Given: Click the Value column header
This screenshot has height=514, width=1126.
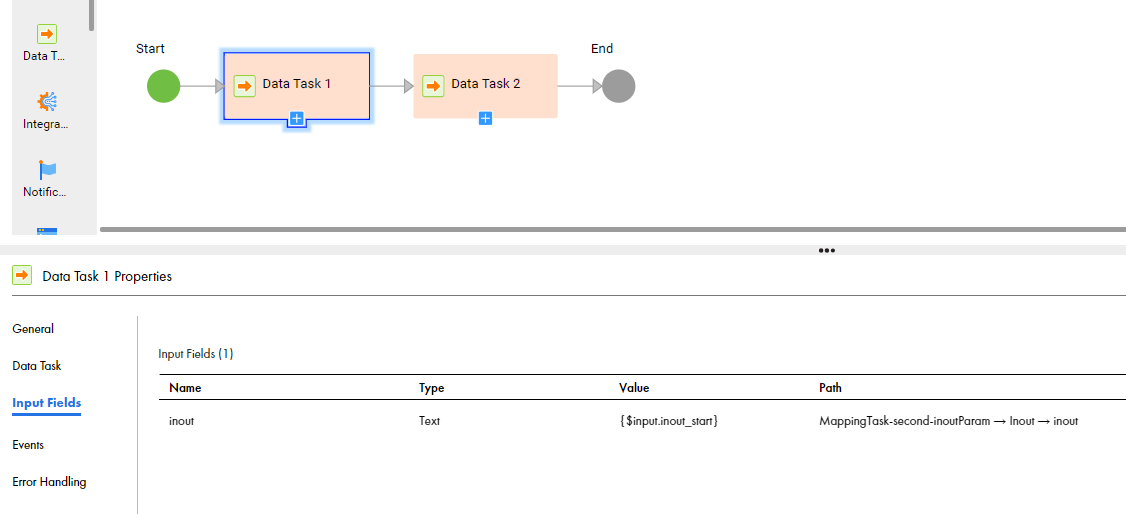Looking at the screenshot, I should [634, 388].
